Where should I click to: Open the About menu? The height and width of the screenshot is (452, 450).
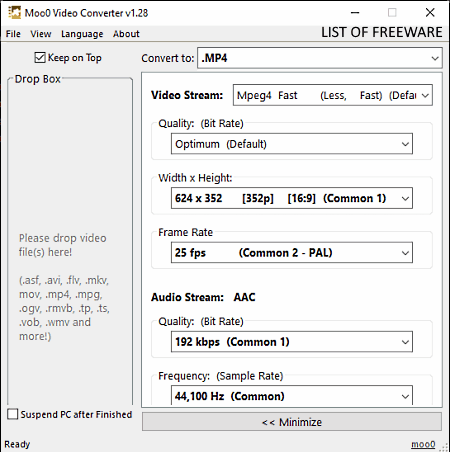(126, 34)
